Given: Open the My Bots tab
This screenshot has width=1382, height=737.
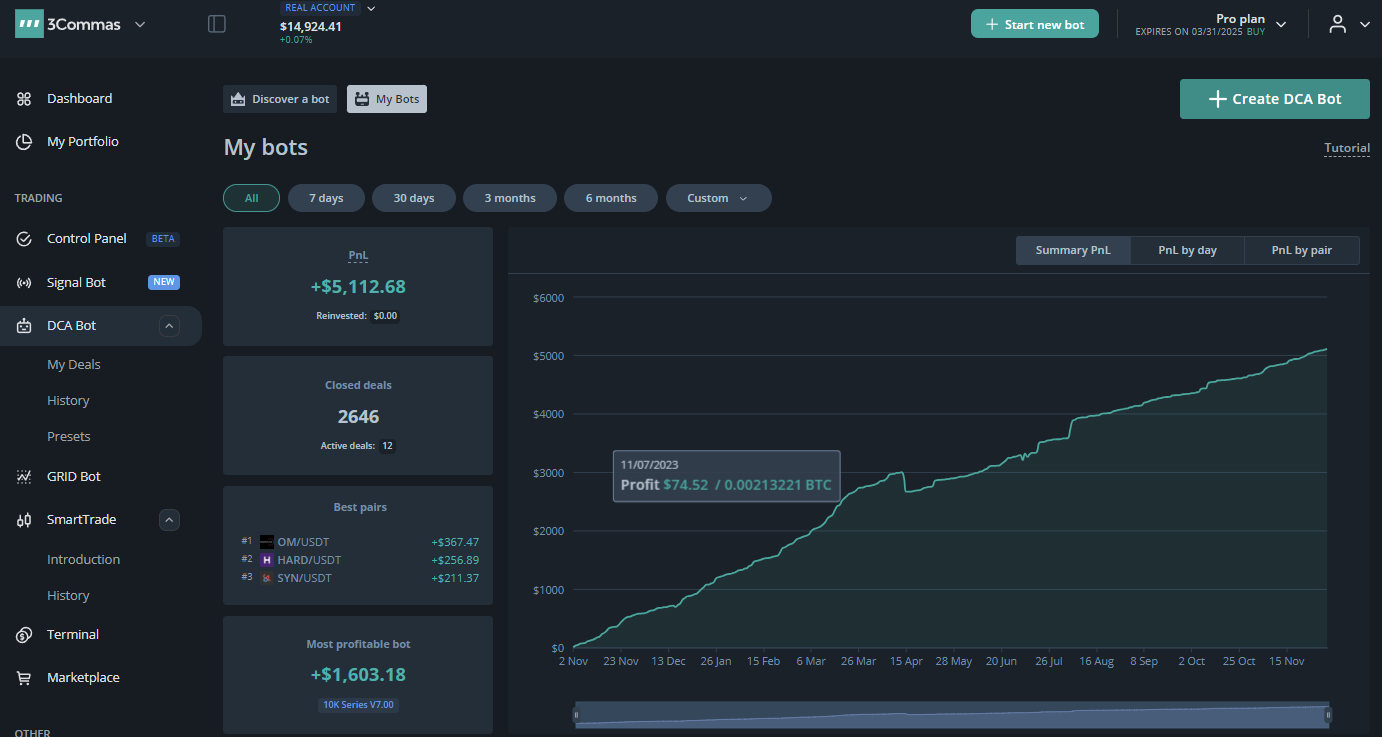Looking at the screenshot, I should 387,99.
